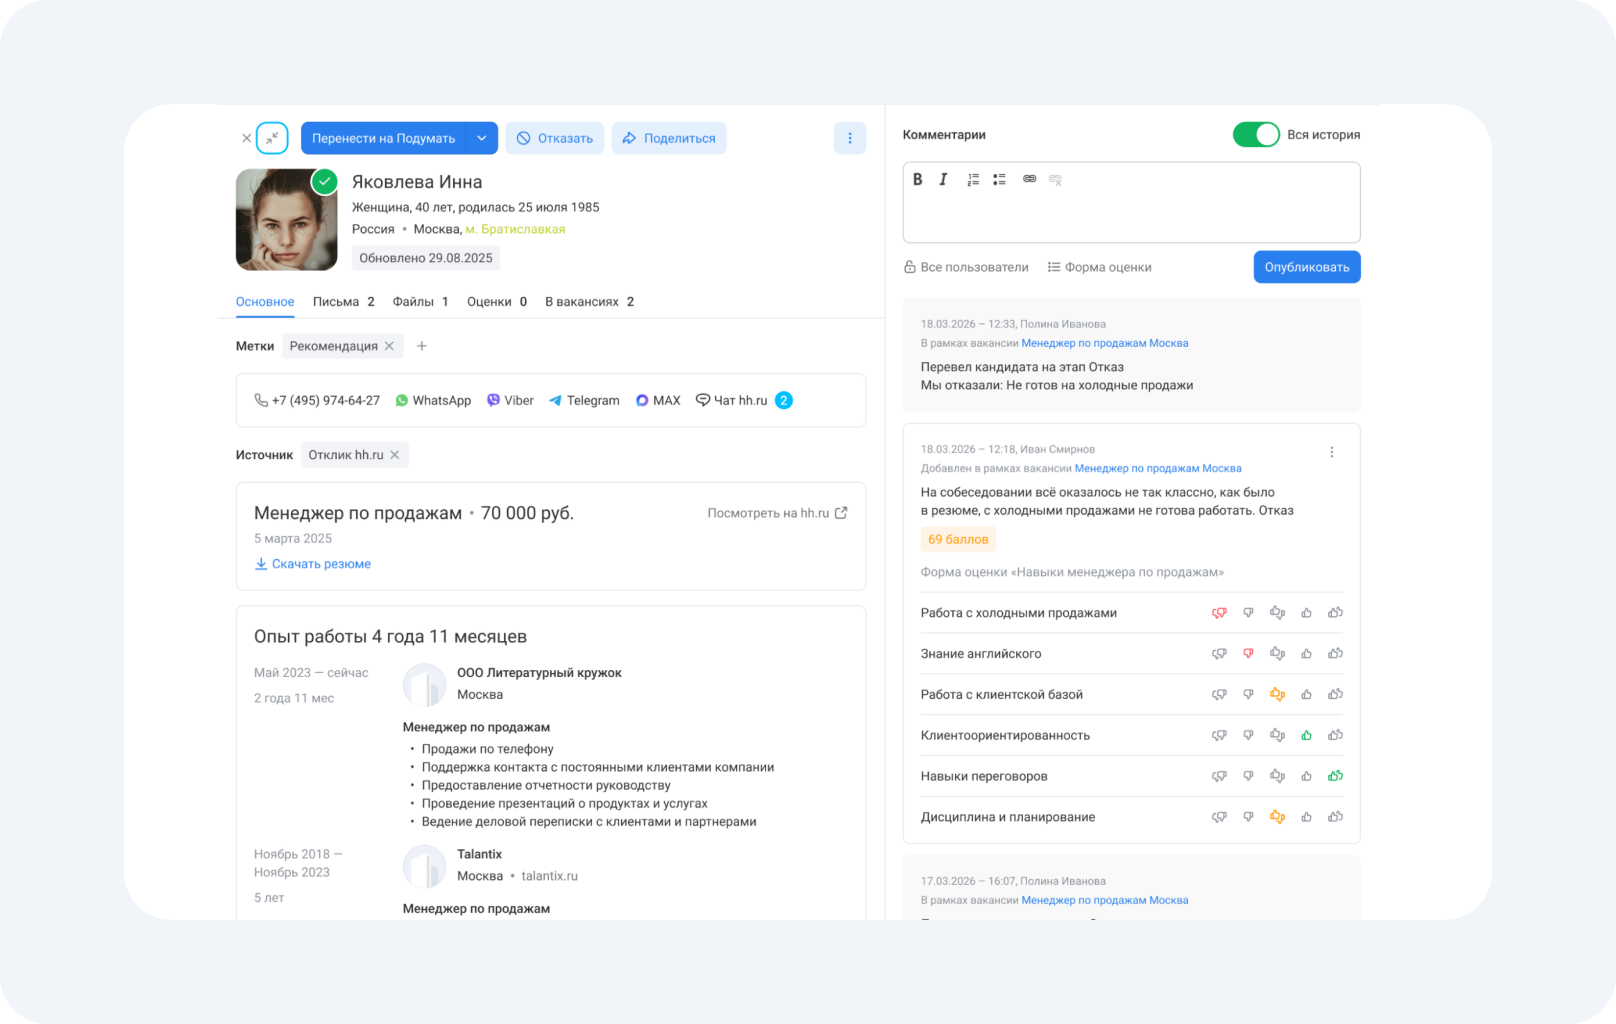1616x1024 pixels.
Task: Click the 69 баллов score badge
Action: 958,539
